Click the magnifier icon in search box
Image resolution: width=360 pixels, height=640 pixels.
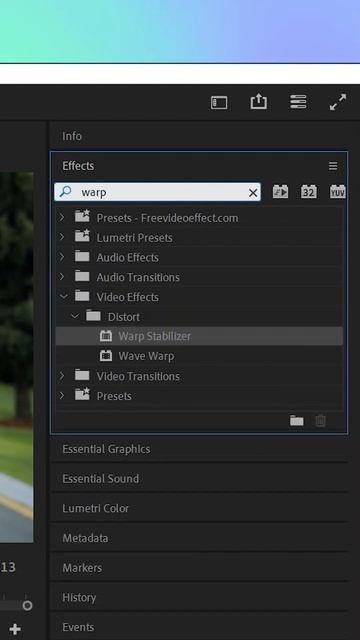tap(65, 191)
